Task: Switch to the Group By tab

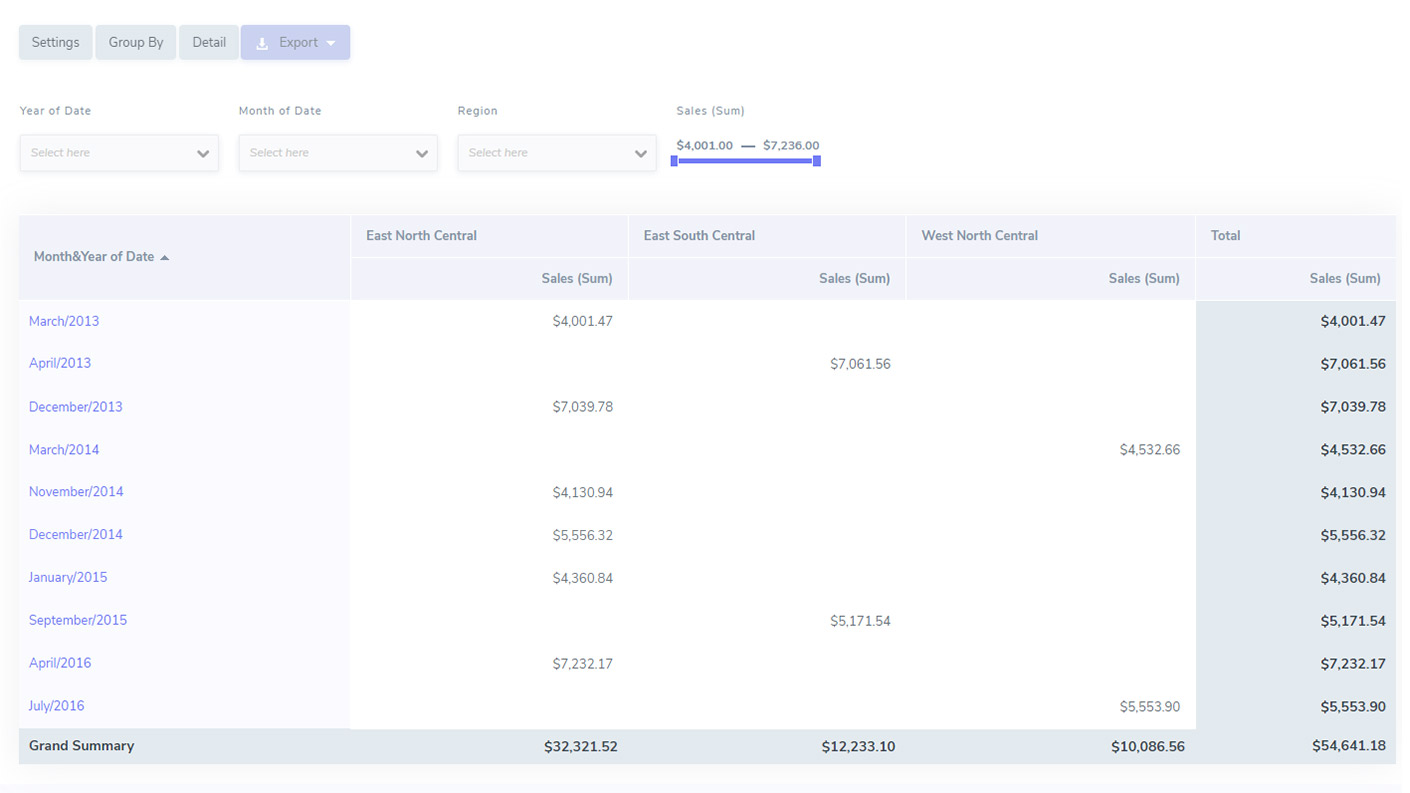Action: pos(136,43)
